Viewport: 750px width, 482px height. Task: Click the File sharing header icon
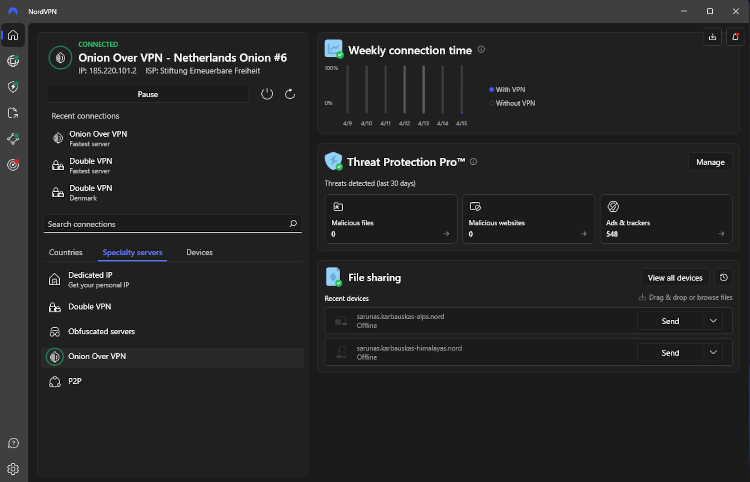[x=333, y=277]
